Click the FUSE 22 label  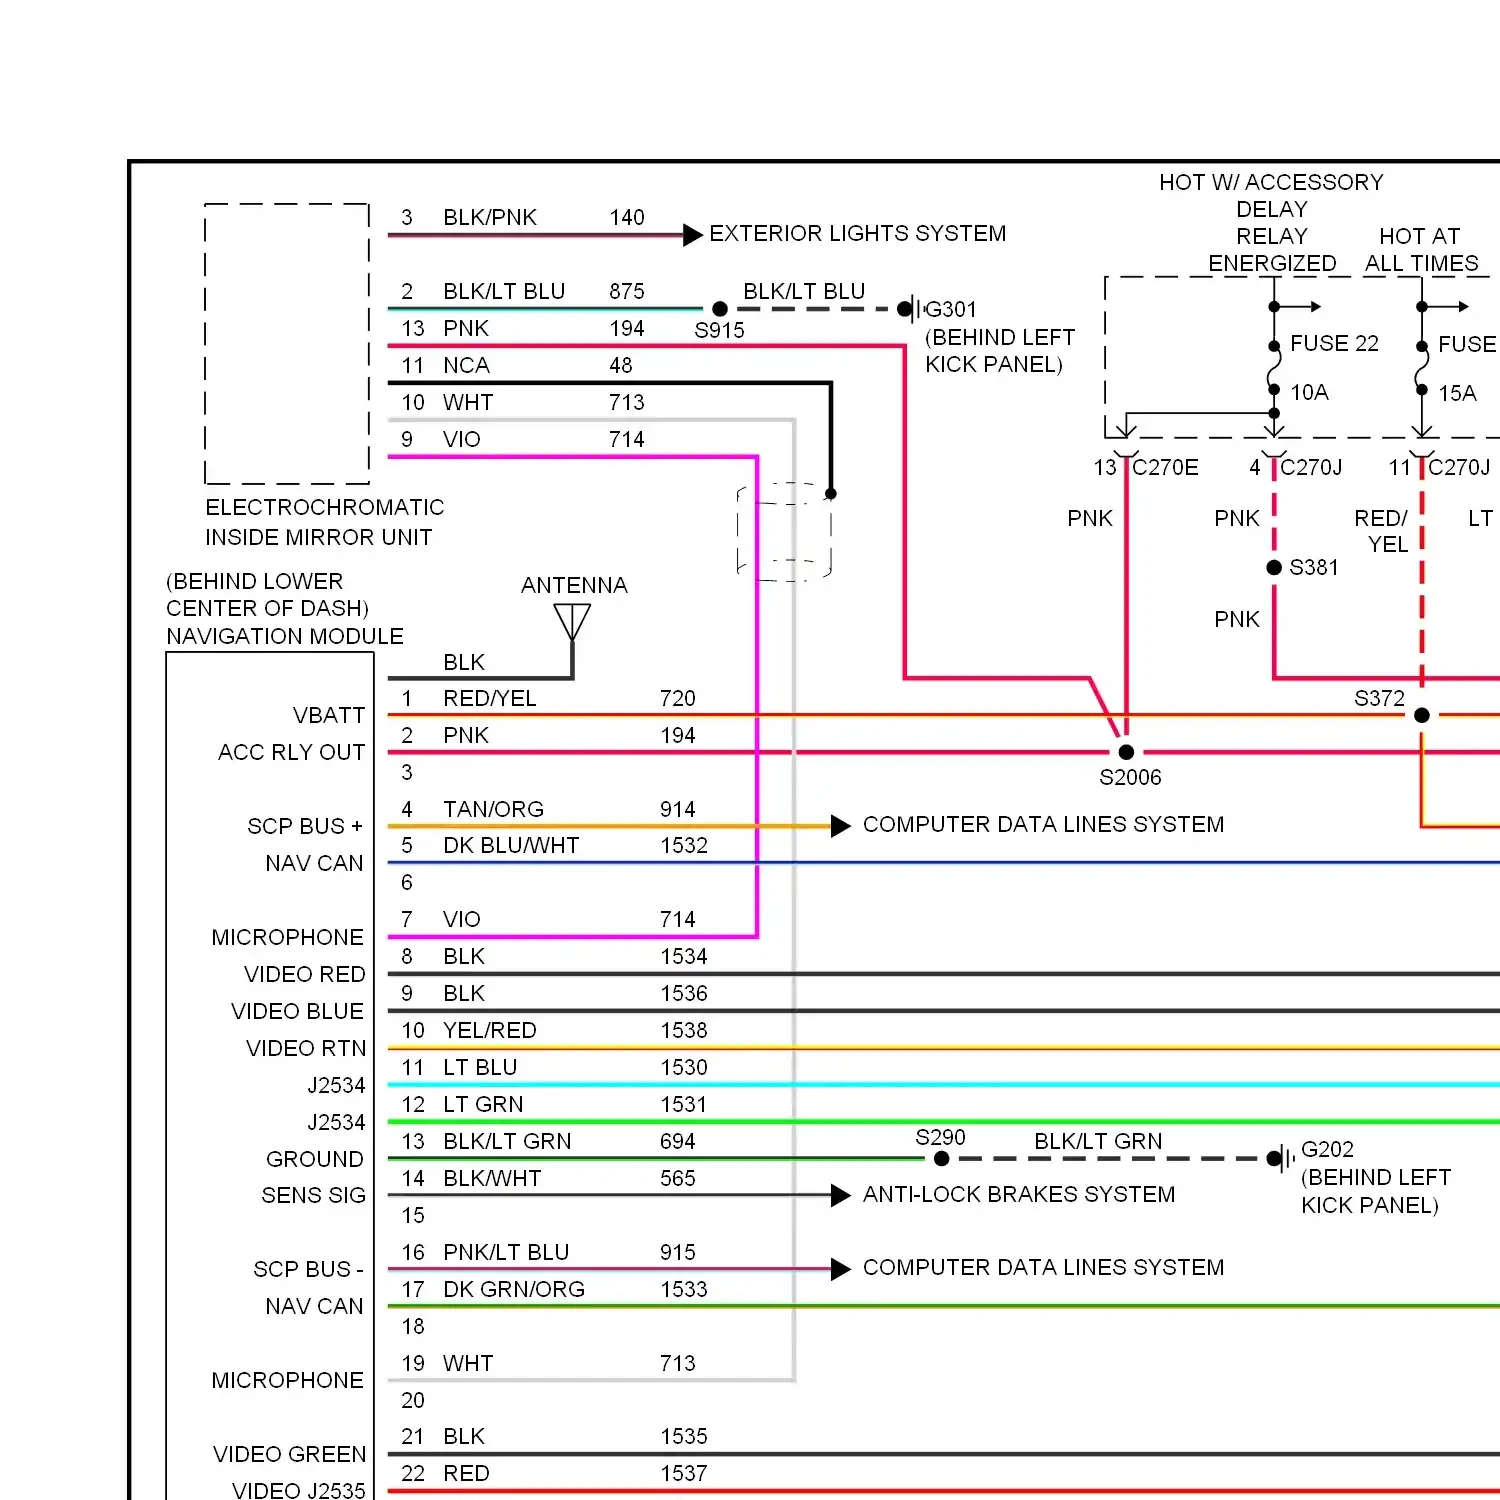coord(1334,343)
